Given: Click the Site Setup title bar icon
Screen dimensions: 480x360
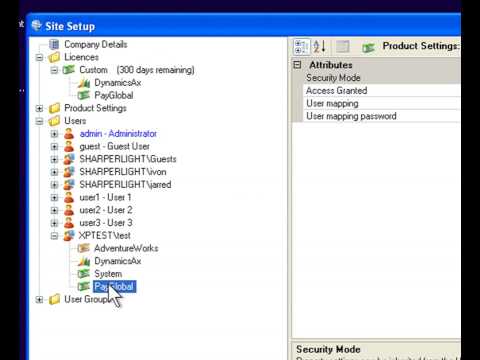Looking at the screenshot, I should pyautogui.click(x=36, y=25).
